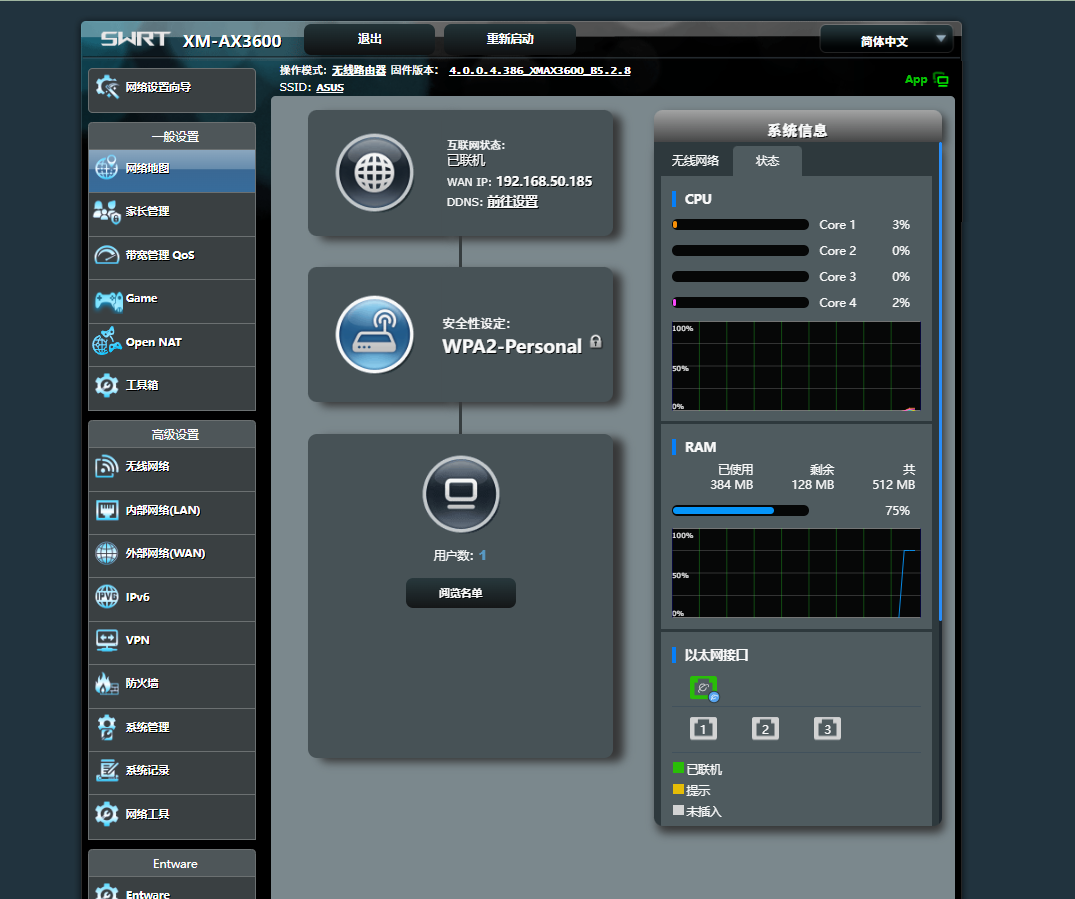The width and height of the screenshot is (1075, 899).
Task: Switch to the 状态 tab
Action: 767,160
